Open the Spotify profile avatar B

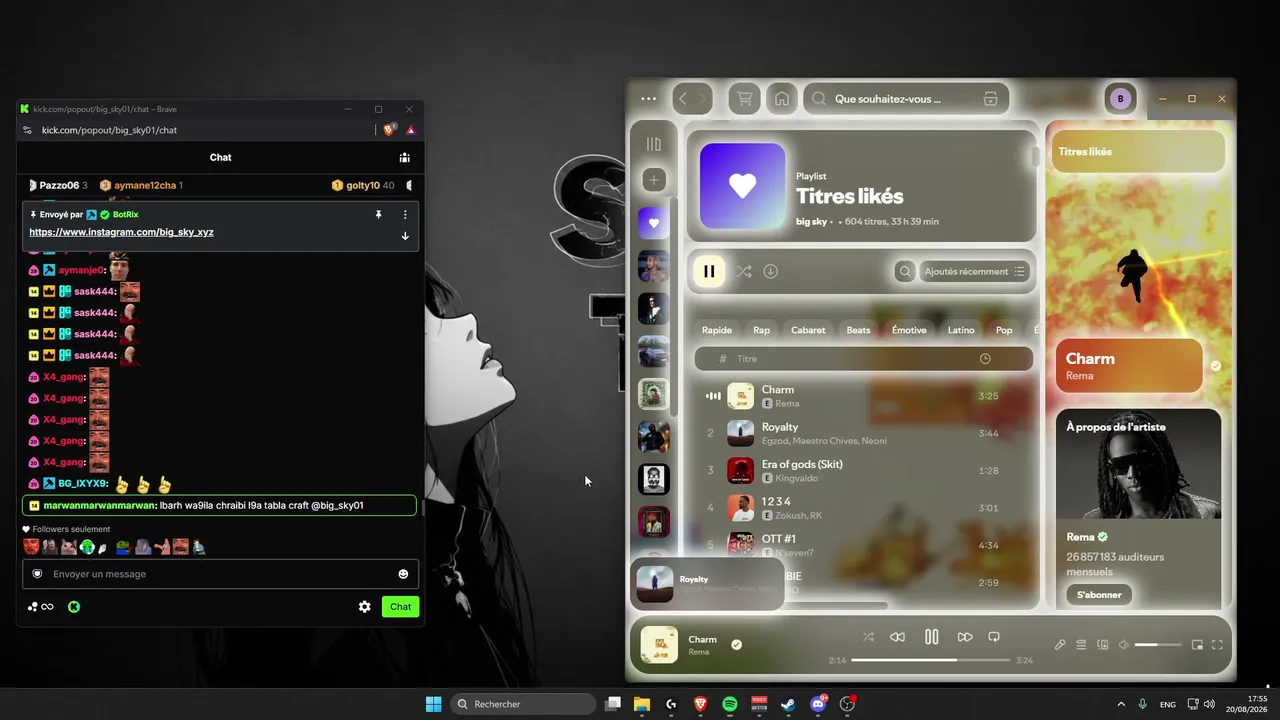click(1120, 99)
